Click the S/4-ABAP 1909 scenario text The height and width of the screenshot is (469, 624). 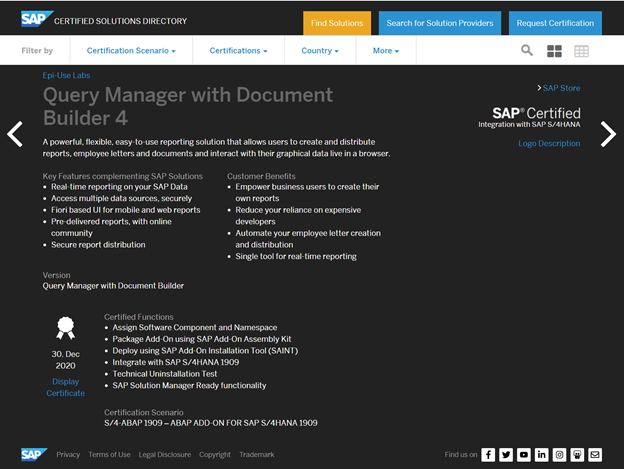tap(211, 423)
